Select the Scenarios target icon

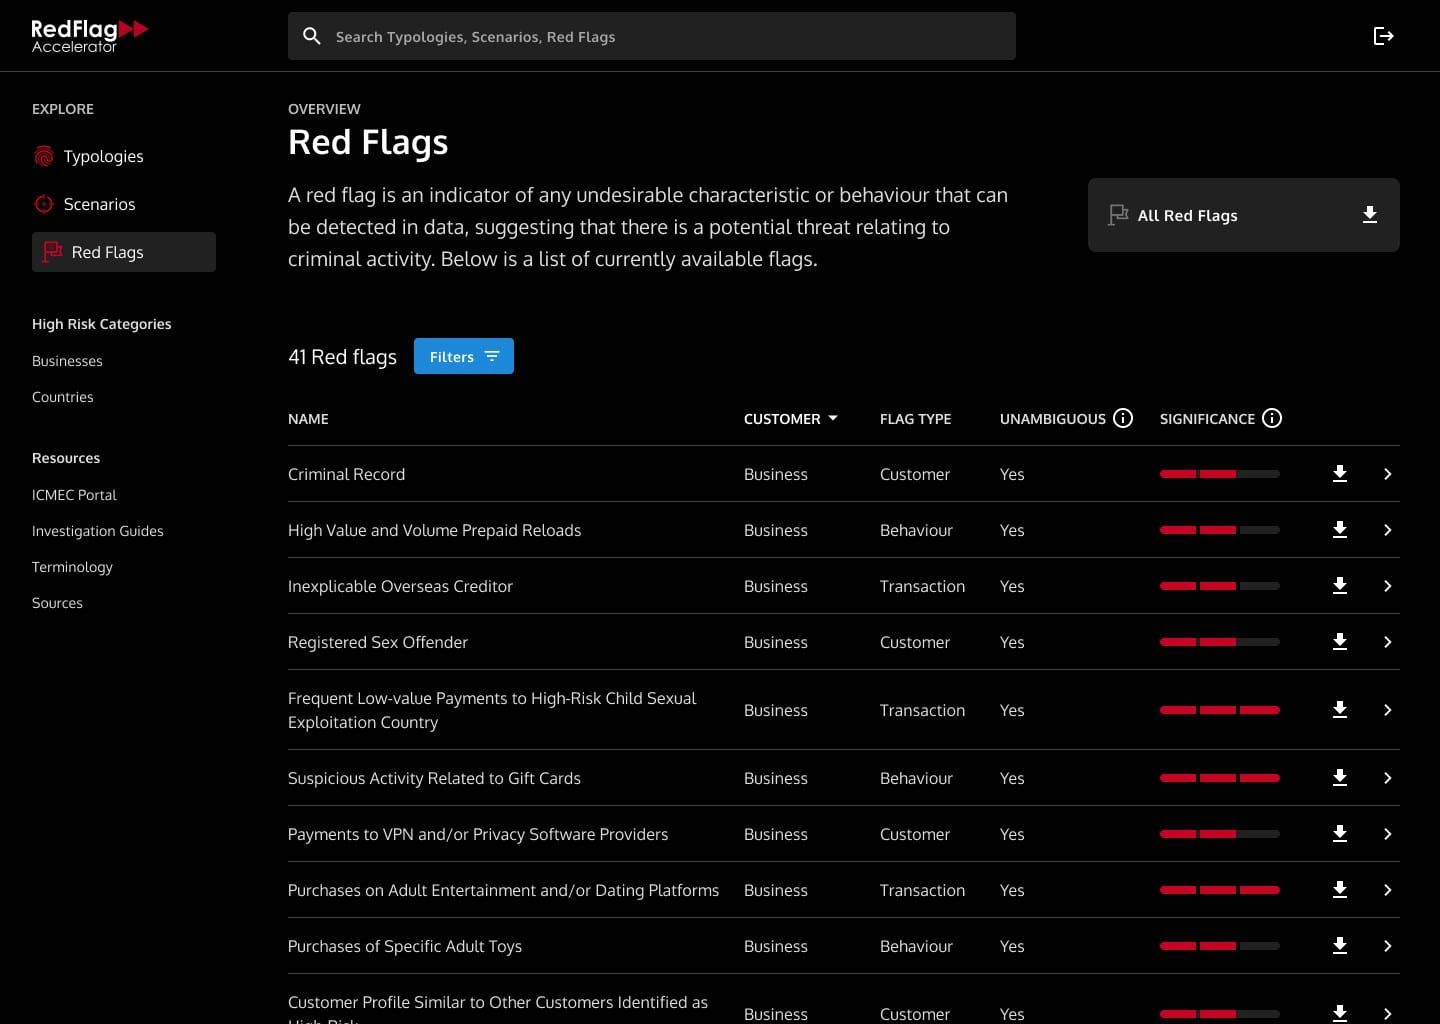click(44, 204)
